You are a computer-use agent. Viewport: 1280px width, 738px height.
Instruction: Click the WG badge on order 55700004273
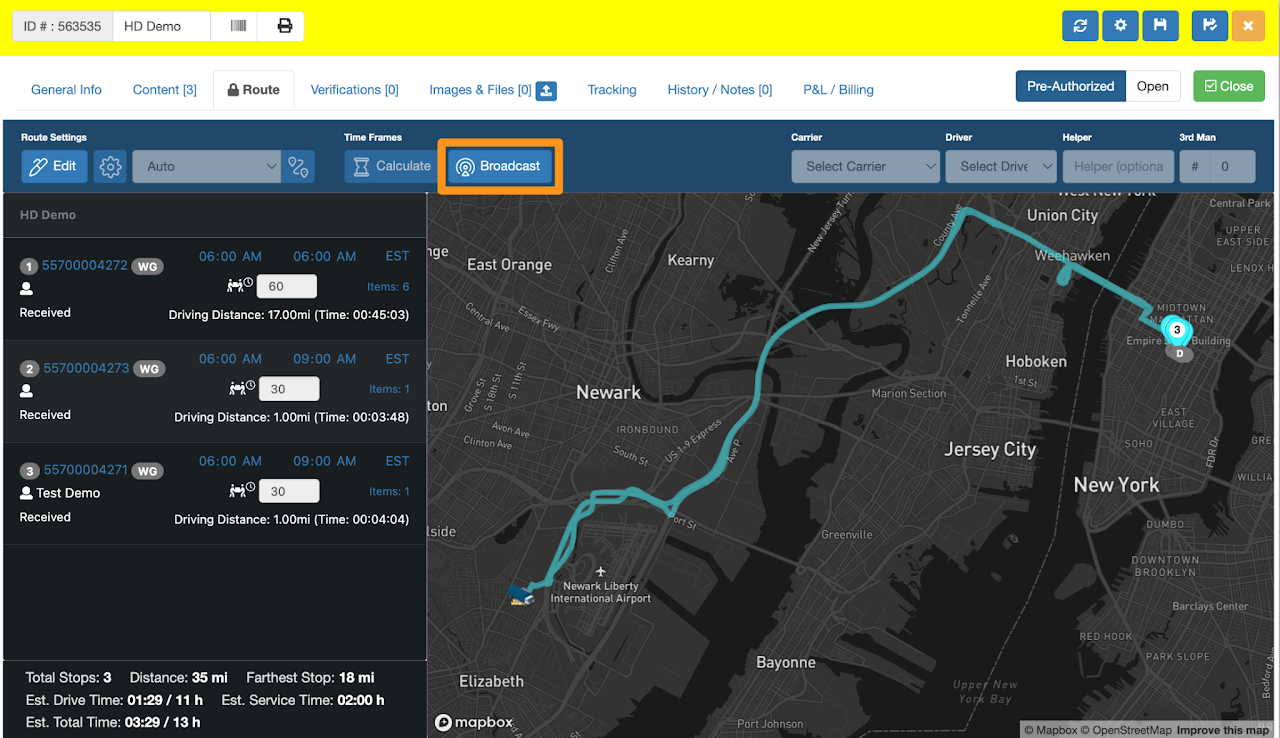coord(149,369)
